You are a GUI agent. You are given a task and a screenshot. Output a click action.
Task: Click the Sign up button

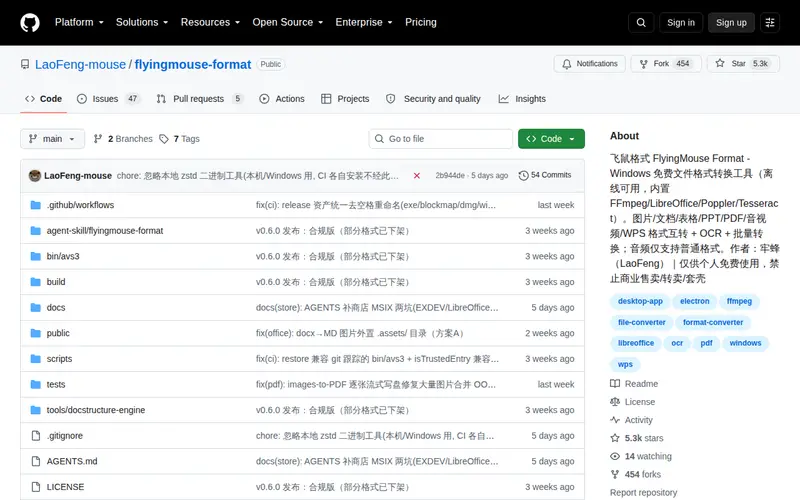pos(731,22)
